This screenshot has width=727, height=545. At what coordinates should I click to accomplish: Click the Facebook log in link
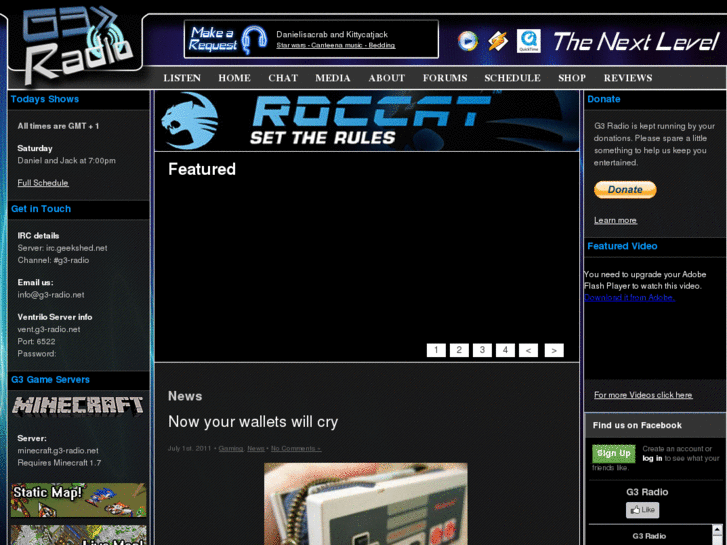pos(652,458)
